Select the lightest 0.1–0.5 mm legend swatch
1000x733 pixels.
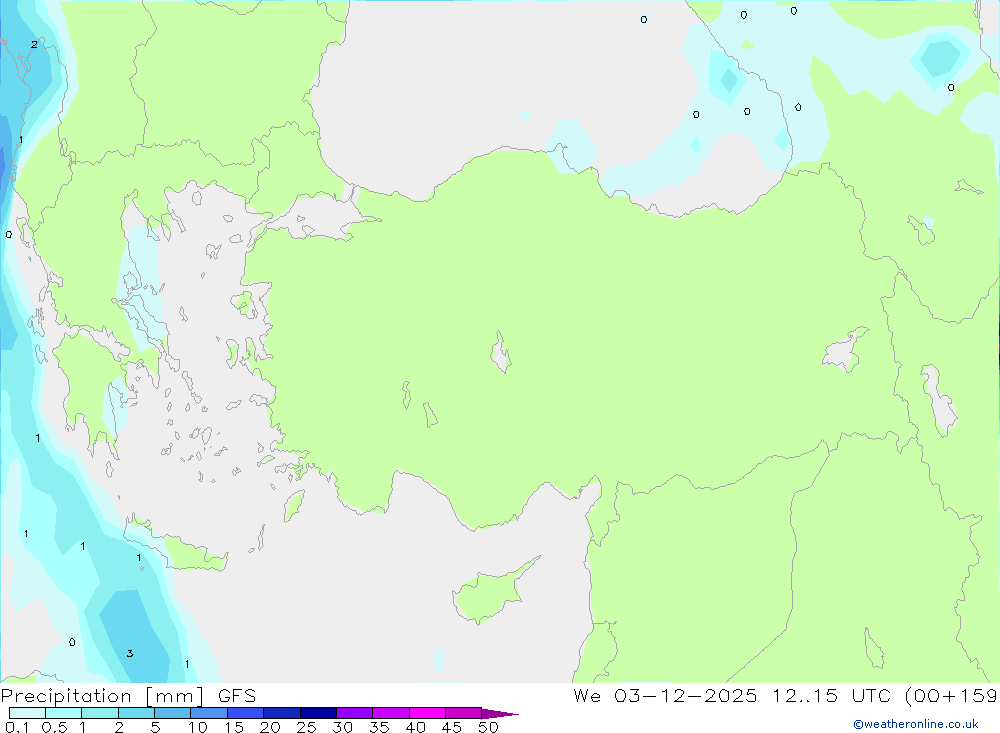pos(27,713)
